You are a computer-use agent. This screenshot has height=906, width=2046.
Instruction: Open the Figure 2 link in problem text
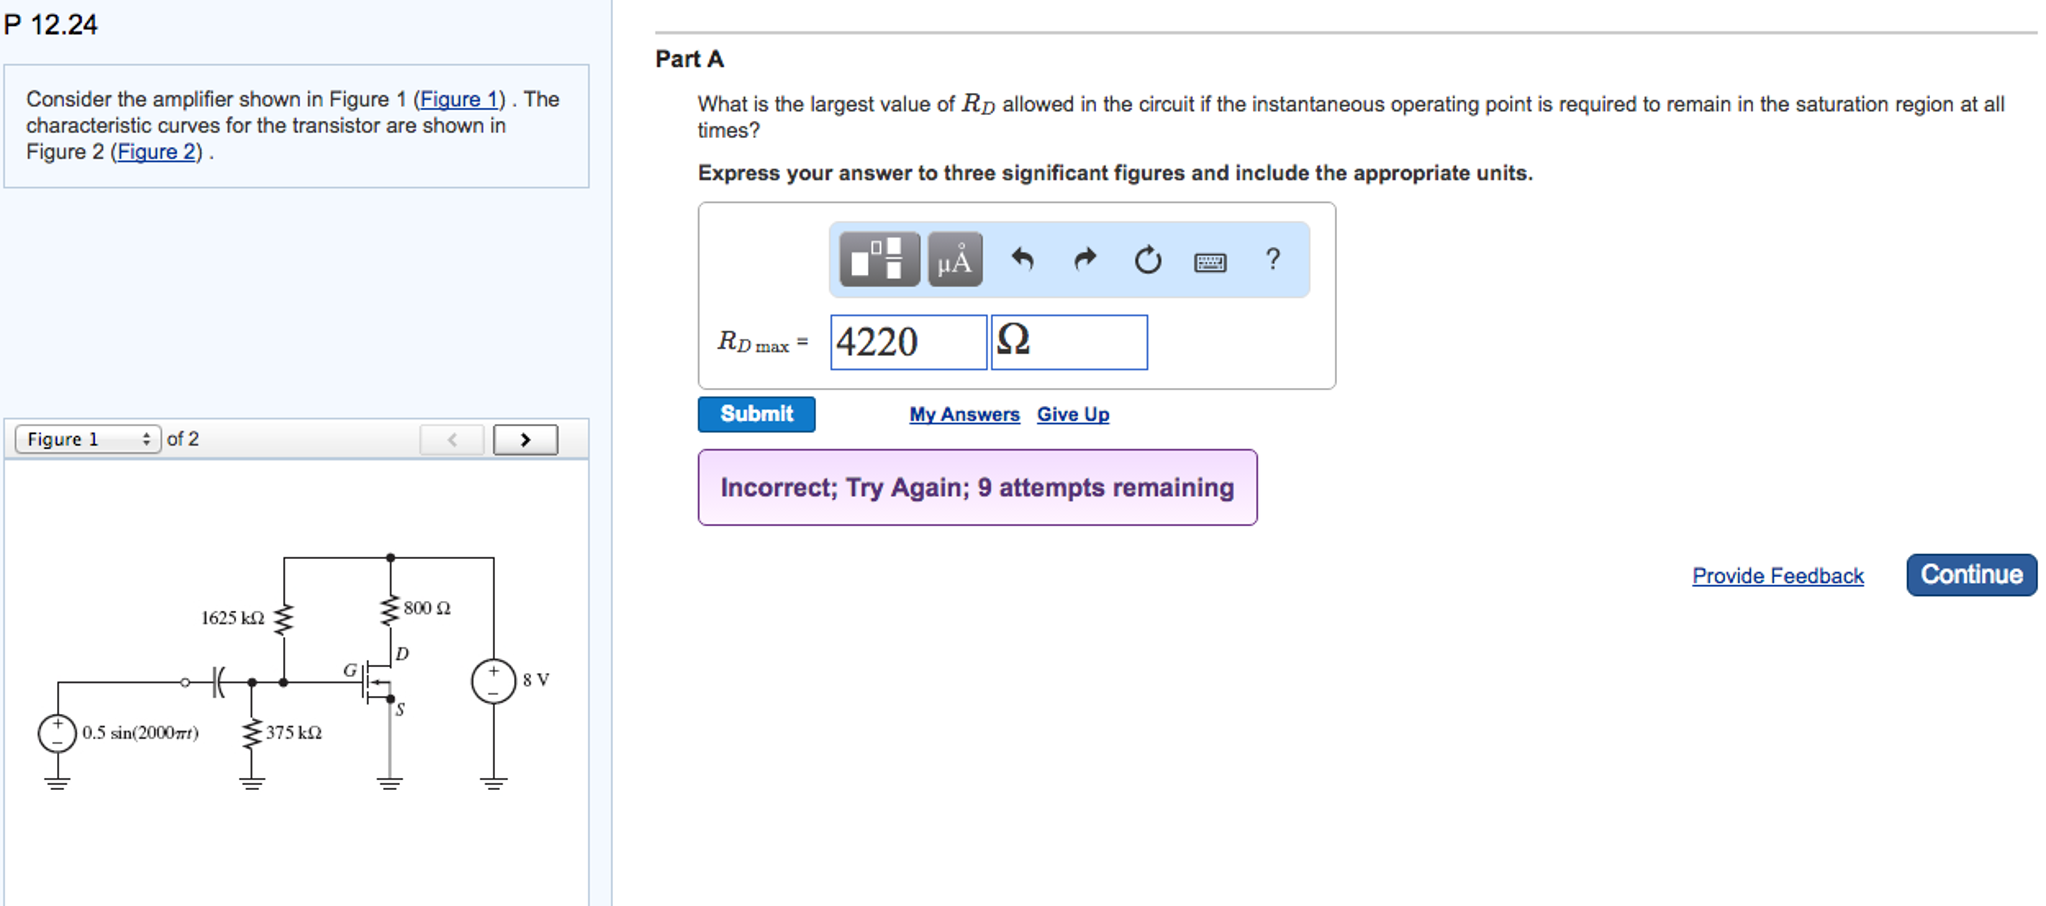point(156,152)
